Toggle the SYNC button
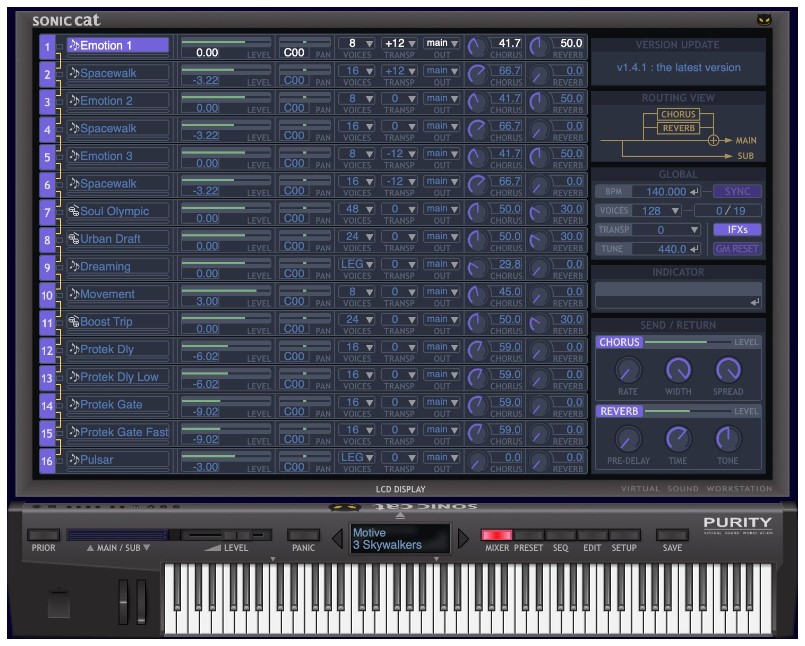Screen dimensions: 805x646 [737, 191]
